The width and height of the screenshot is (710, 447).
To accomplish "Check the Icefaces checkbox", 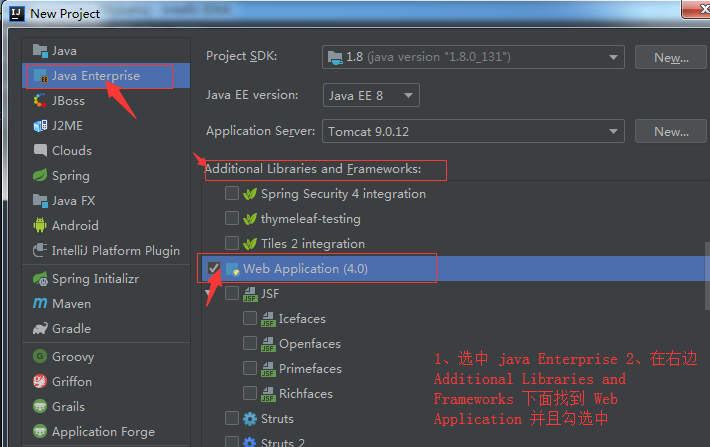I will pos(250,318).
